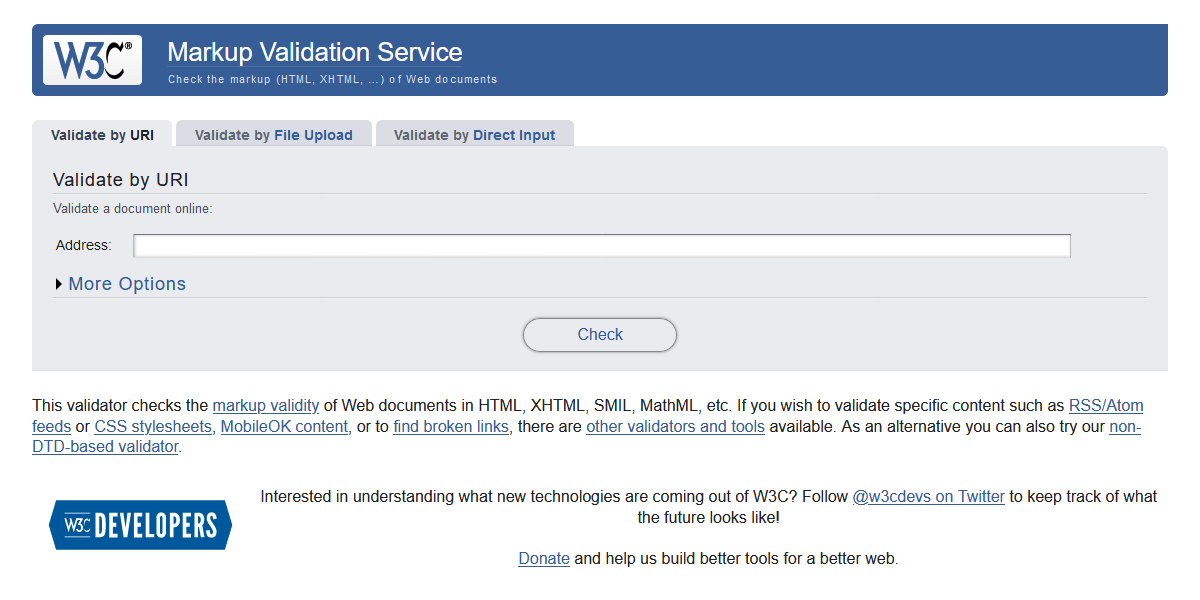Select the Validate by URI tab
The image size is (1200, 600).
103,134
